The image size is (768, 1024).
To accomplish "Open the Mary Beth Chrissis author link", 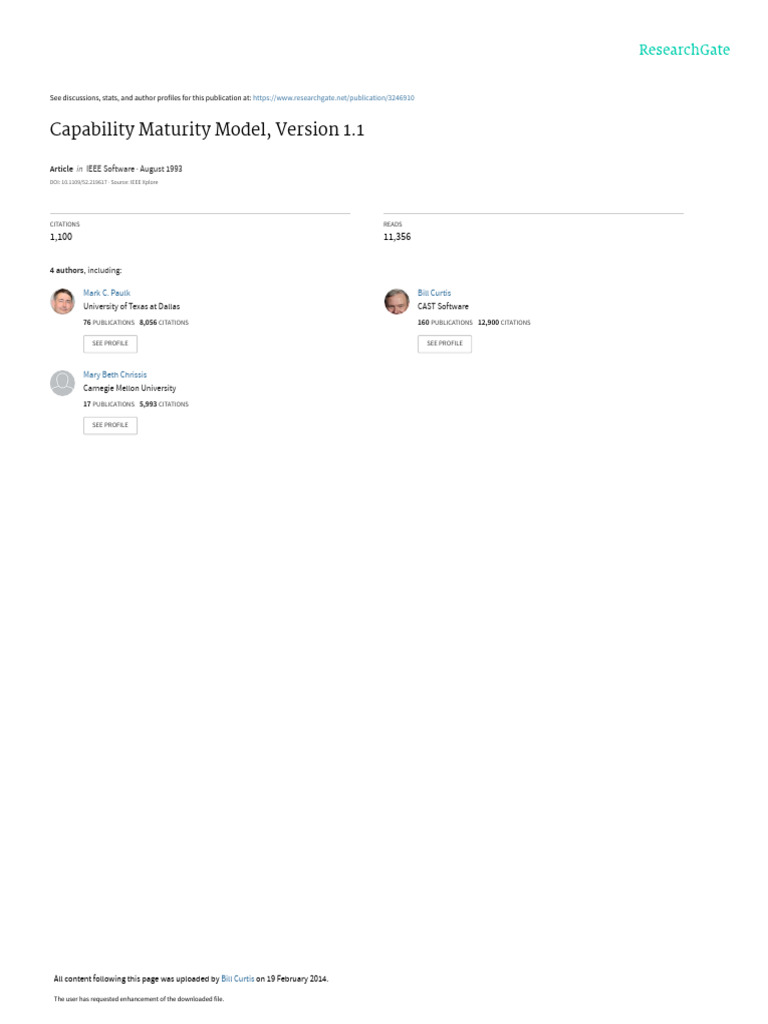I will [115, 374].
